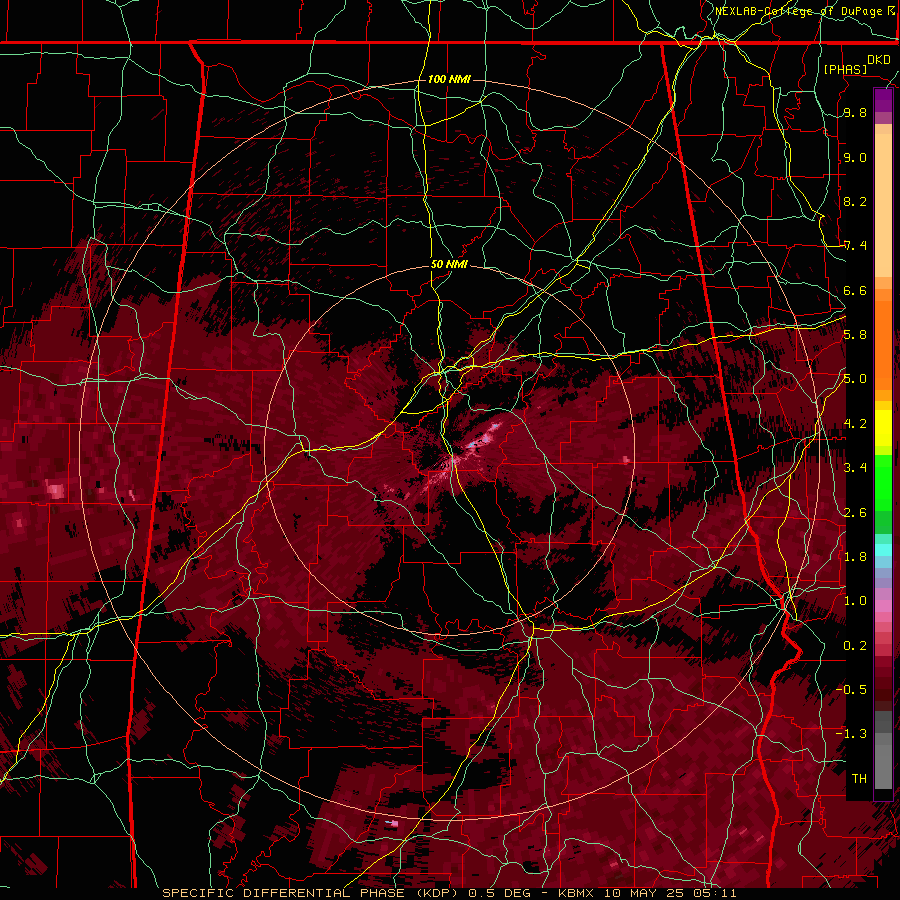Click the 1.8 value on the color scale
This screenshot has height=900, width=900.
[x=855, y=557]
